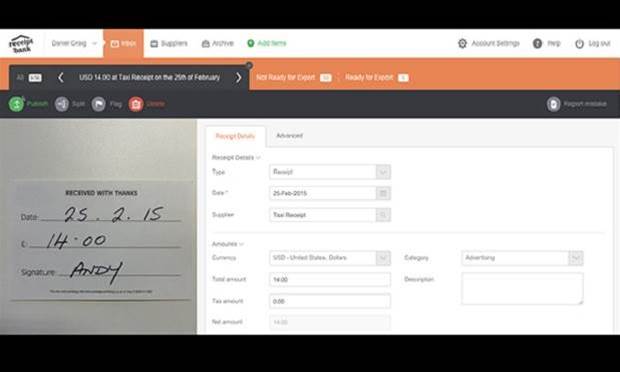Click the Log out power icon
This screenshot has height=372, width=620.
tap(579, 43)
